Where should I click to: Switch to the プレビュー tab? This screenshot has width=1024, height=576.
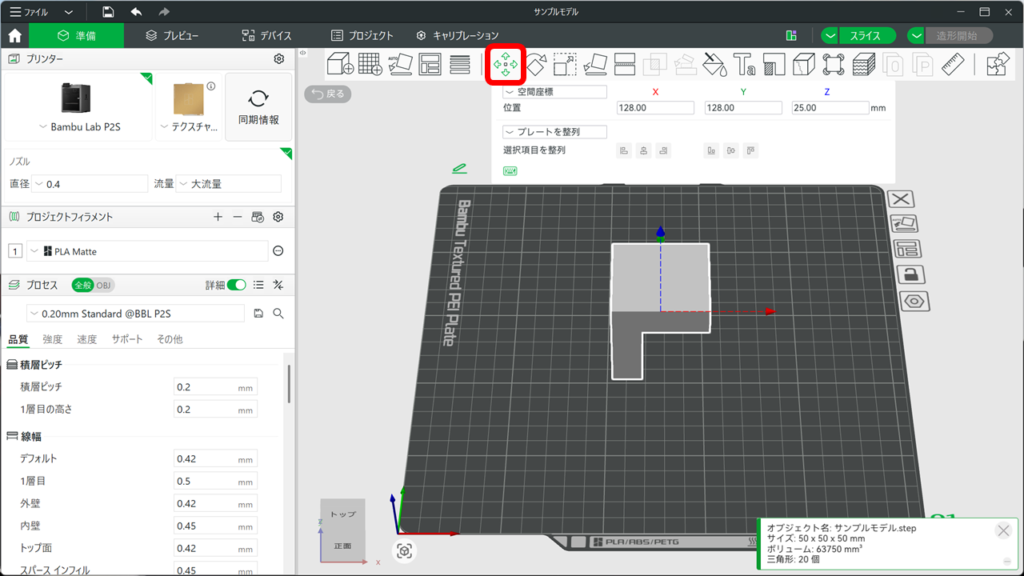coord(171,35)
